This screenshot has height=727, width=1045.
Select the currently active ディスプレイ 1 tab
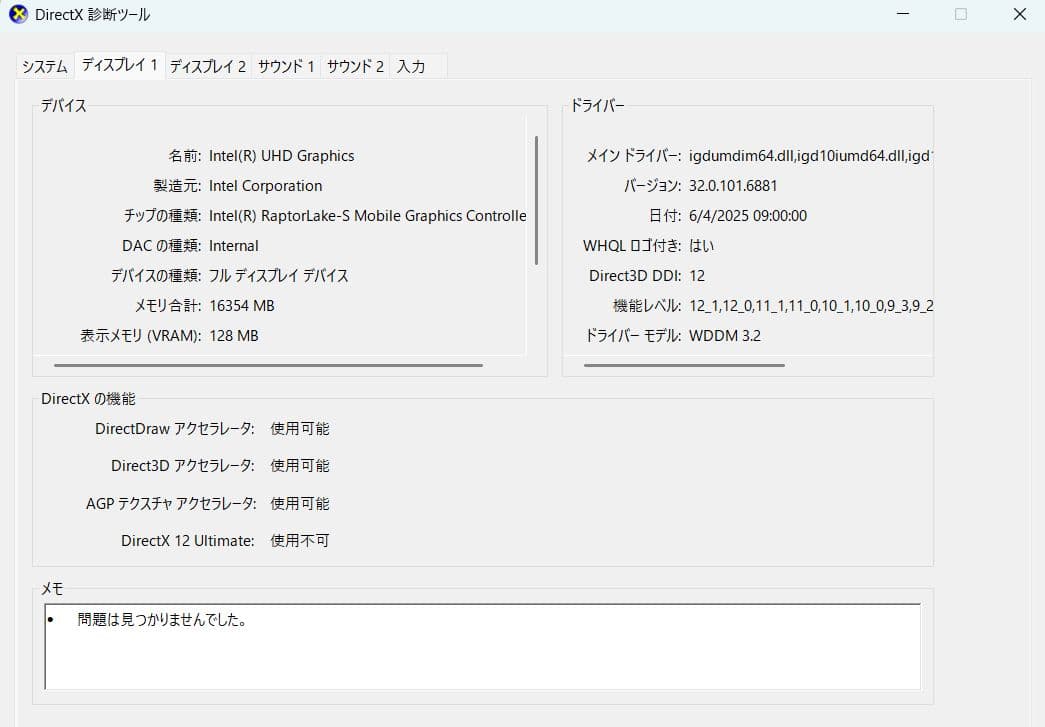[x=119, y=63]
